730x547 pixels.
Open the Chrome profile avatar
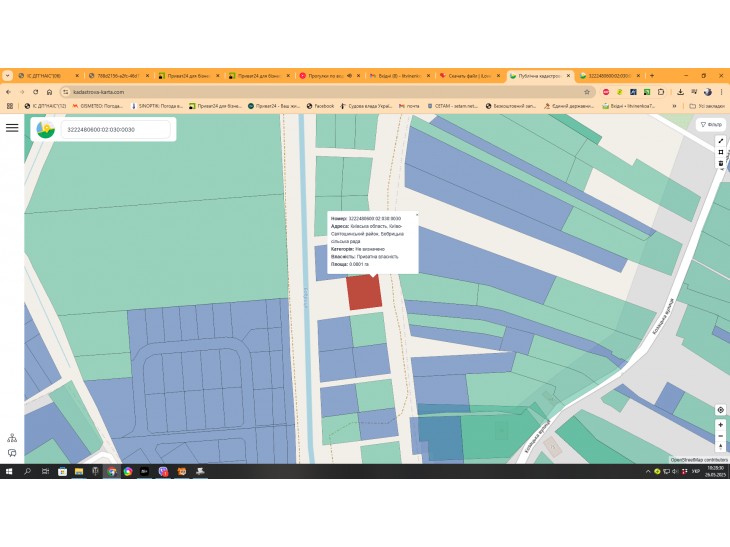[x=708, y=92]
